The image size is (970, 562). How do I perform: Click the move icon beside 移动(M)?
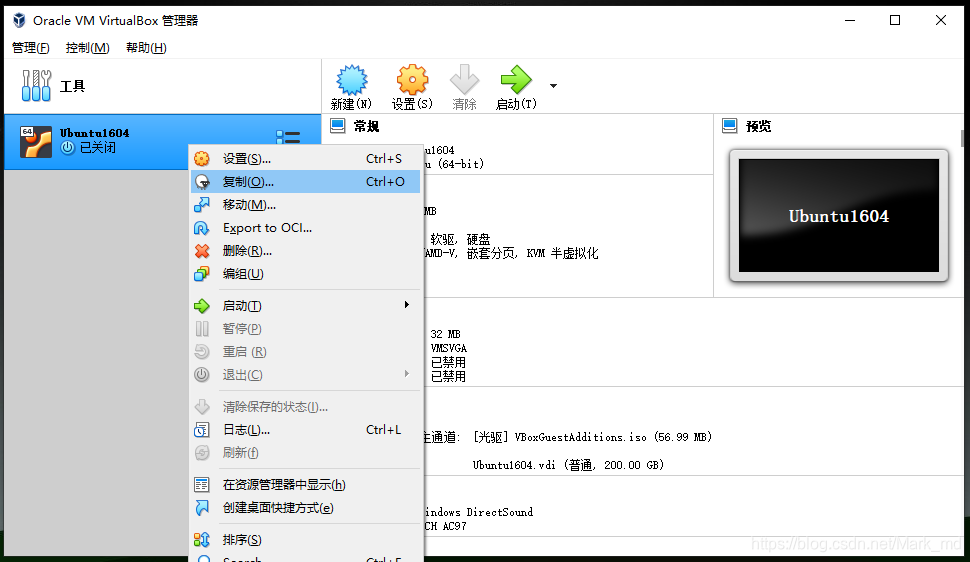point(202,205)
